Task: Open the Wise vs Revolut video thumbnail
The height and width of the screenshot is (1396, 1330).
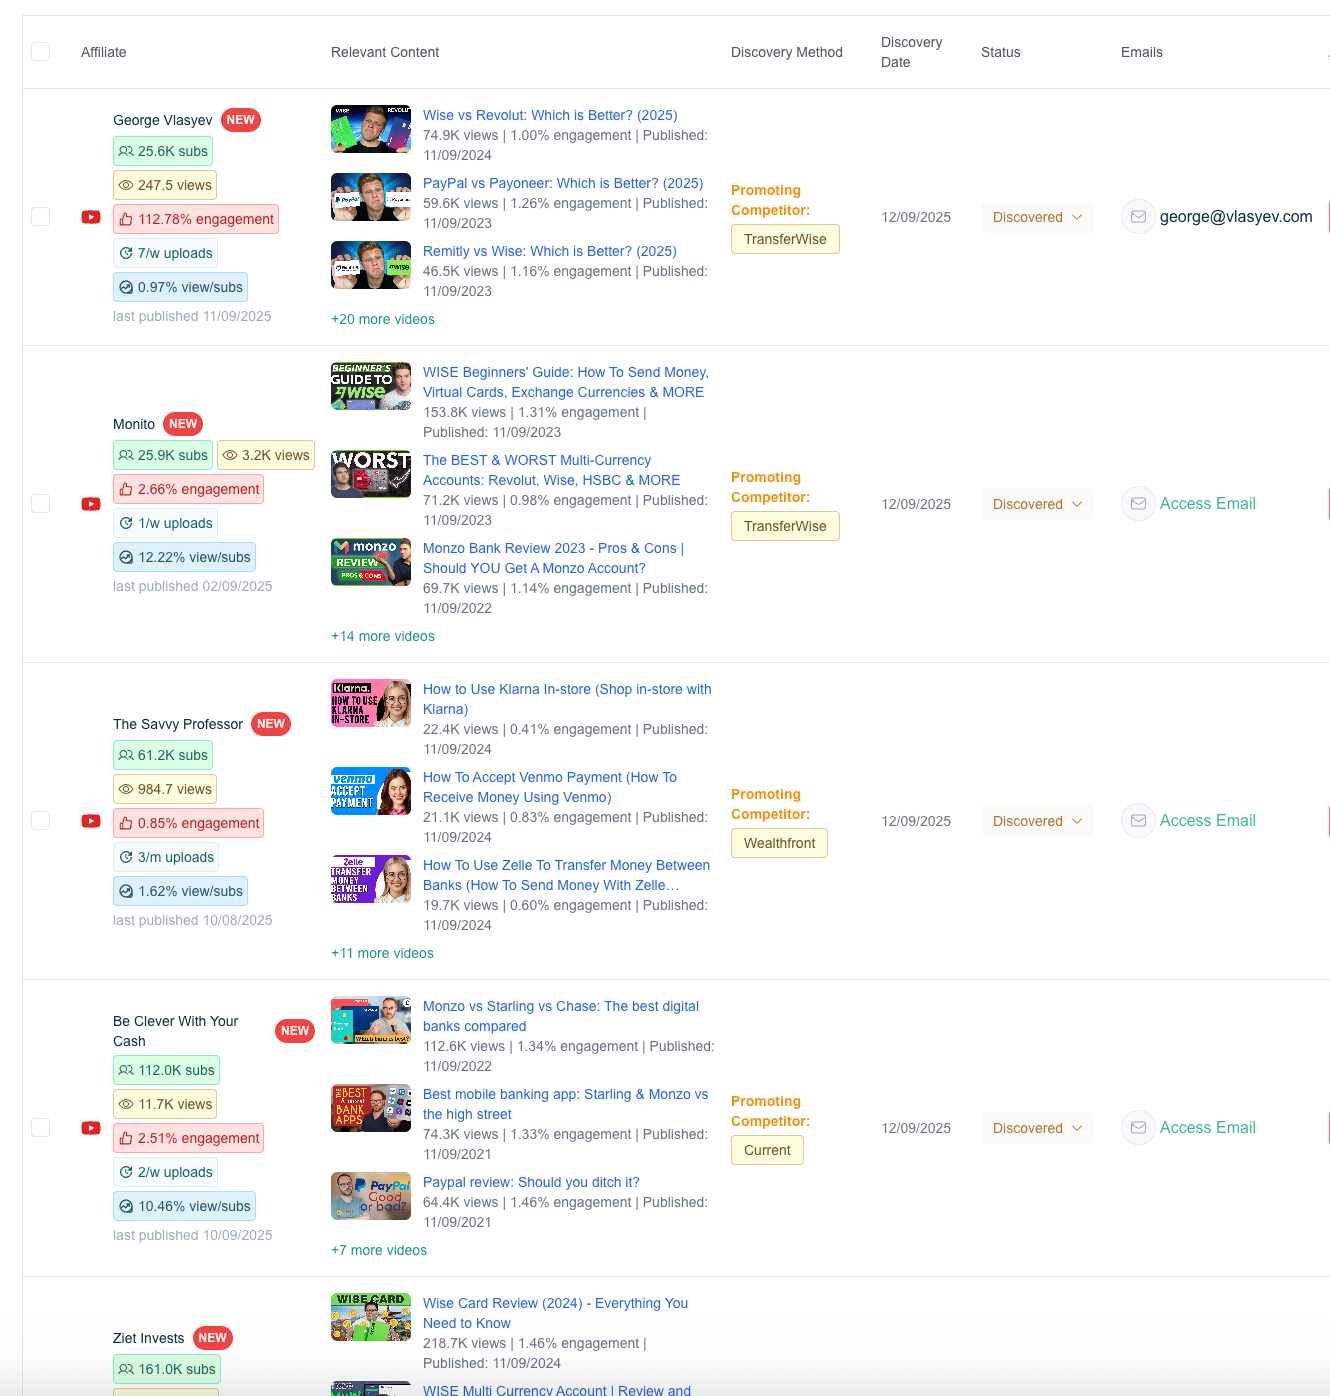Action: 371,129
